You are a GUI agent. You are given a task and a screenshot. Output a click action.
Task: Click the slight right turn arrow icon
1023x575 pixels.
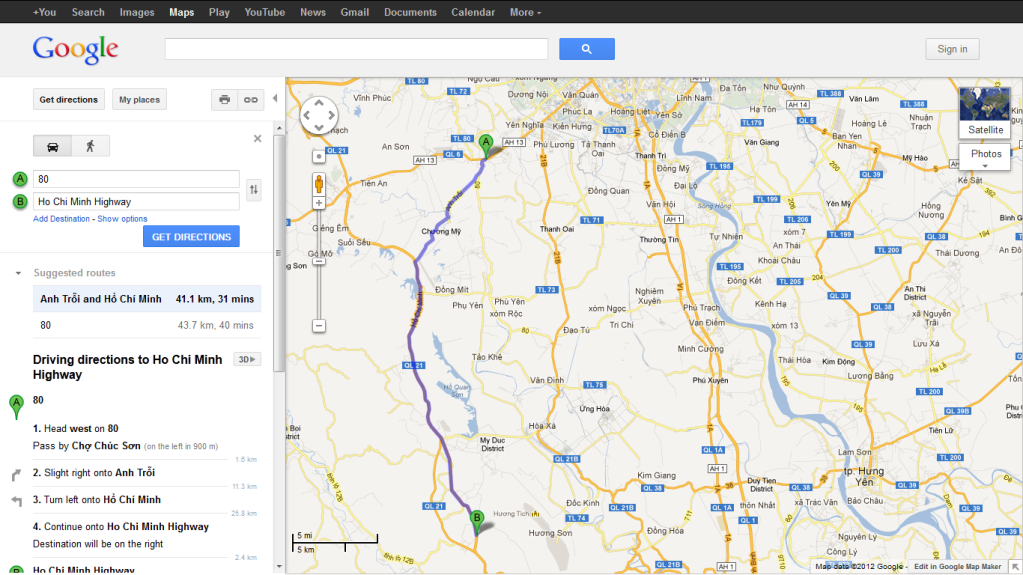[x=16, y=474]
